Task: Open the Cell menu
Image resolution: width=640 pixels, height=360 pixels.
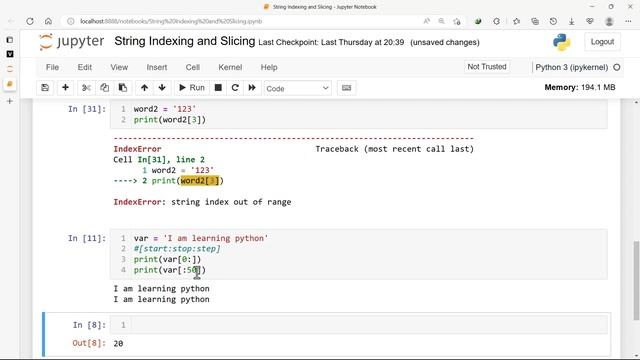Action: [x=193, y=67]
